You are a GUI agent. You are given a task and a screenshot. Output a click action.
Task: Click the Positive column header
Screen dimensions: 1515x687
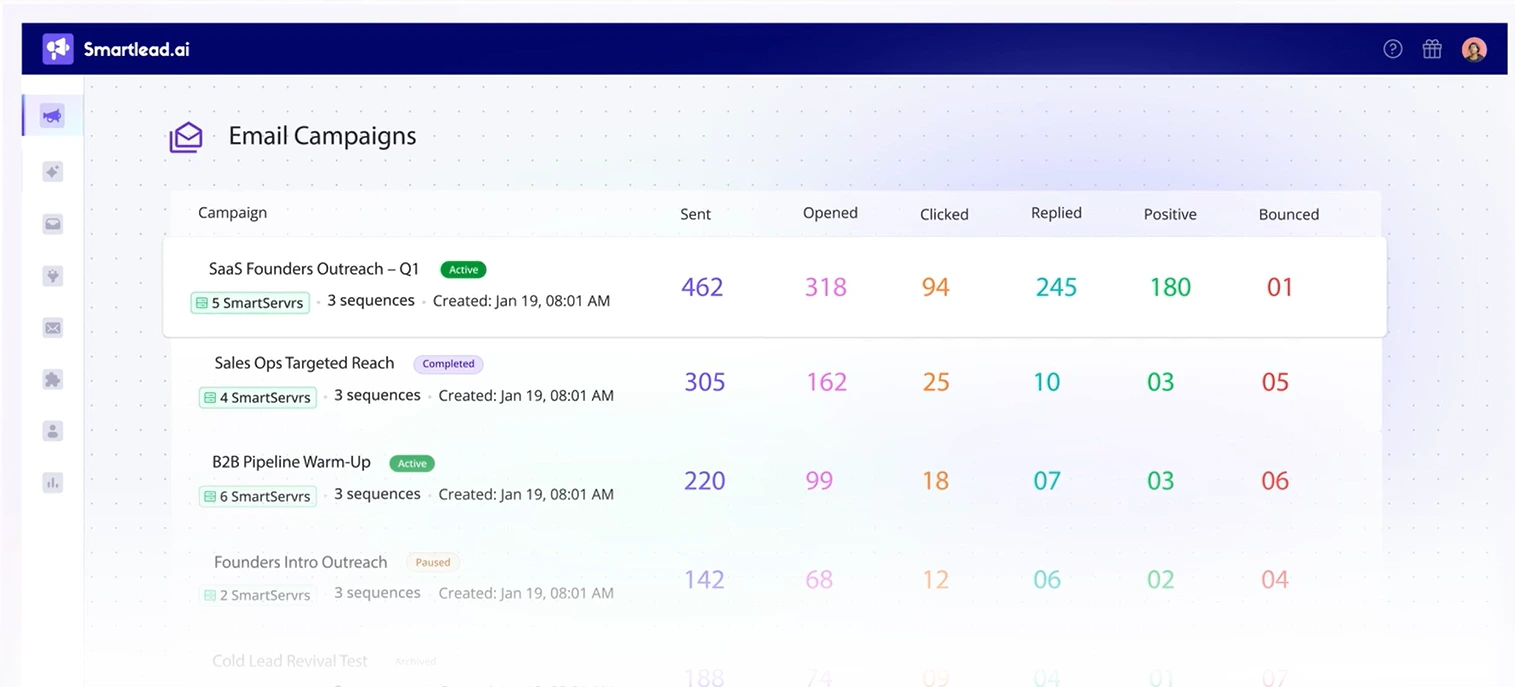click(x=1170, y=214)
